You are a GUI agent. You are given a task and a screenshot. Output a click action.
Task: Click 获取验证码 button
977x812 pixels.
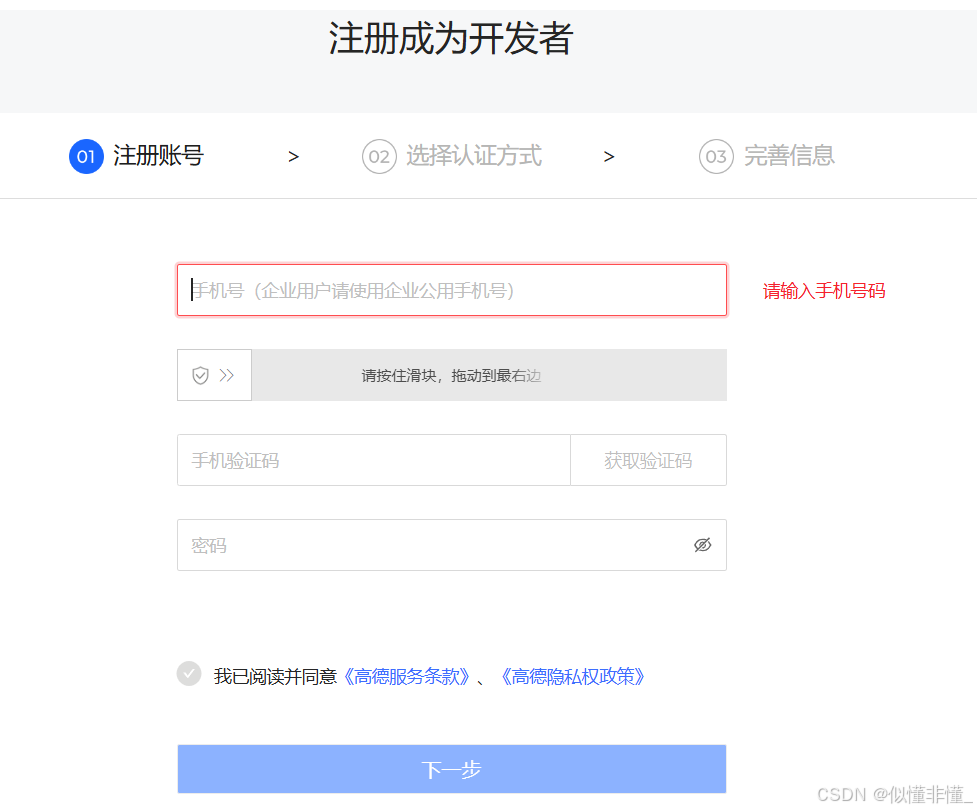(649, 461)
